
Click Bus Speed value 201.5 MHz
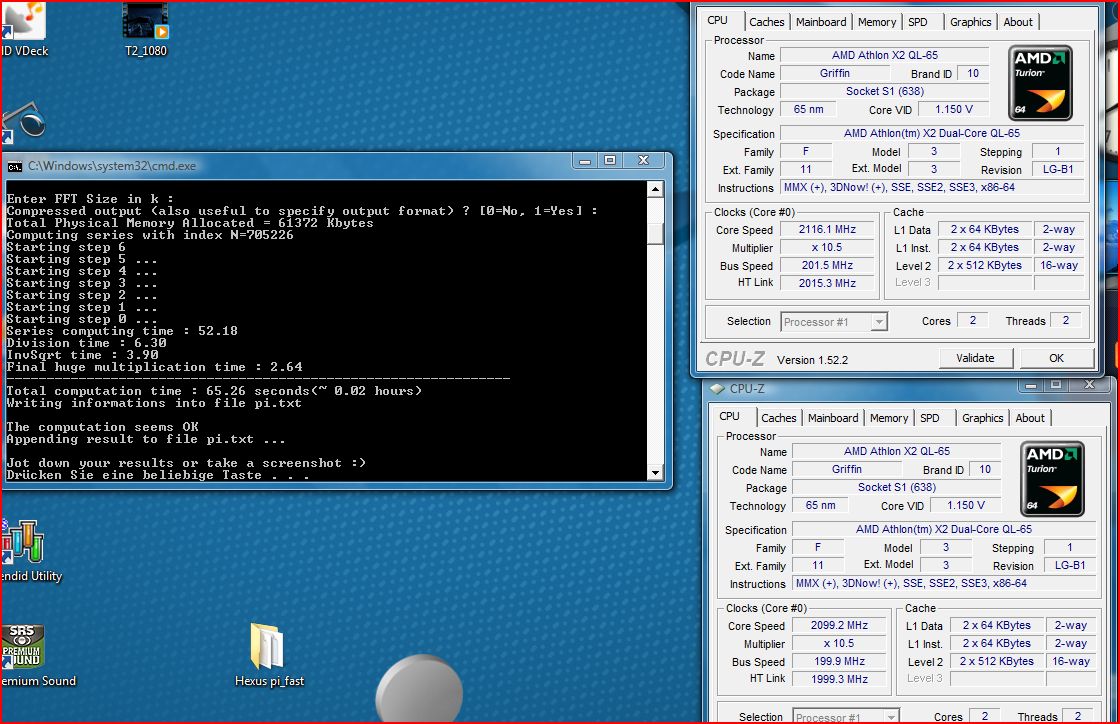[827, 265]
